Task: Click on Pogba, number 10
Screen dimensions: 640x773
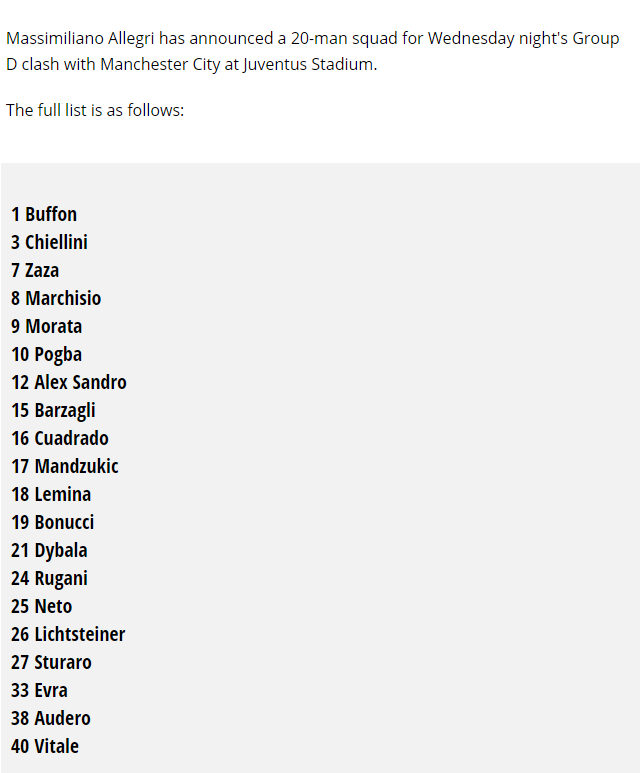Action: (57, 354)
